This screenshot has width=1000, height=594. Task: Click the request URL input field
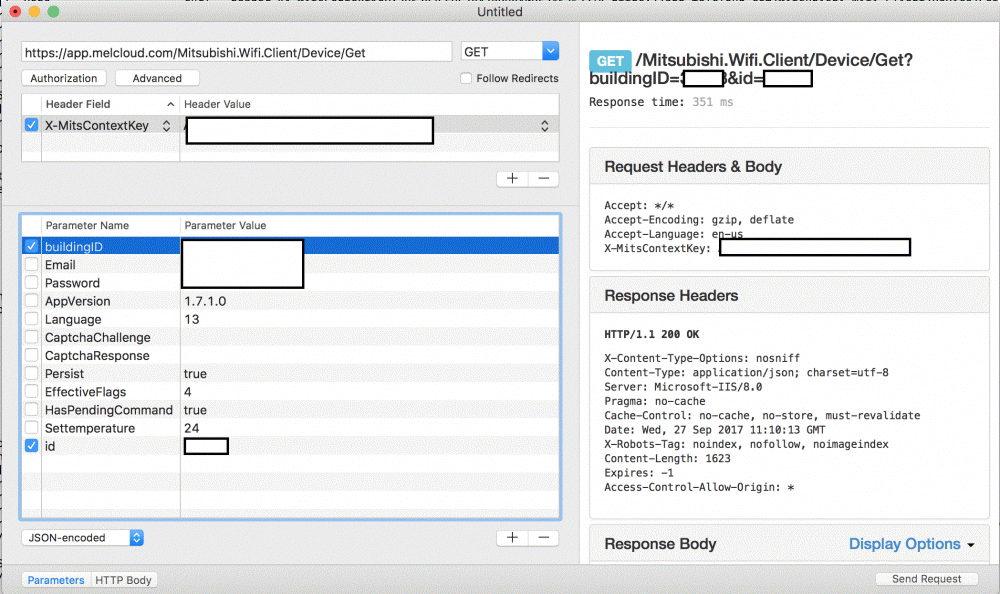click(x=237, y=52)
